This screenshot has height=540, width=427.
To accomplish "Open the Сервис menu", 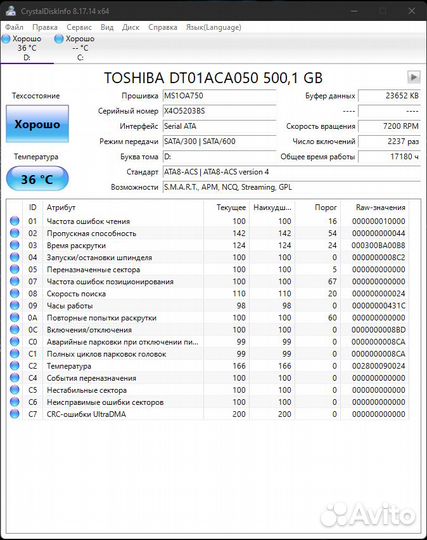I will (x=79, y=27).
